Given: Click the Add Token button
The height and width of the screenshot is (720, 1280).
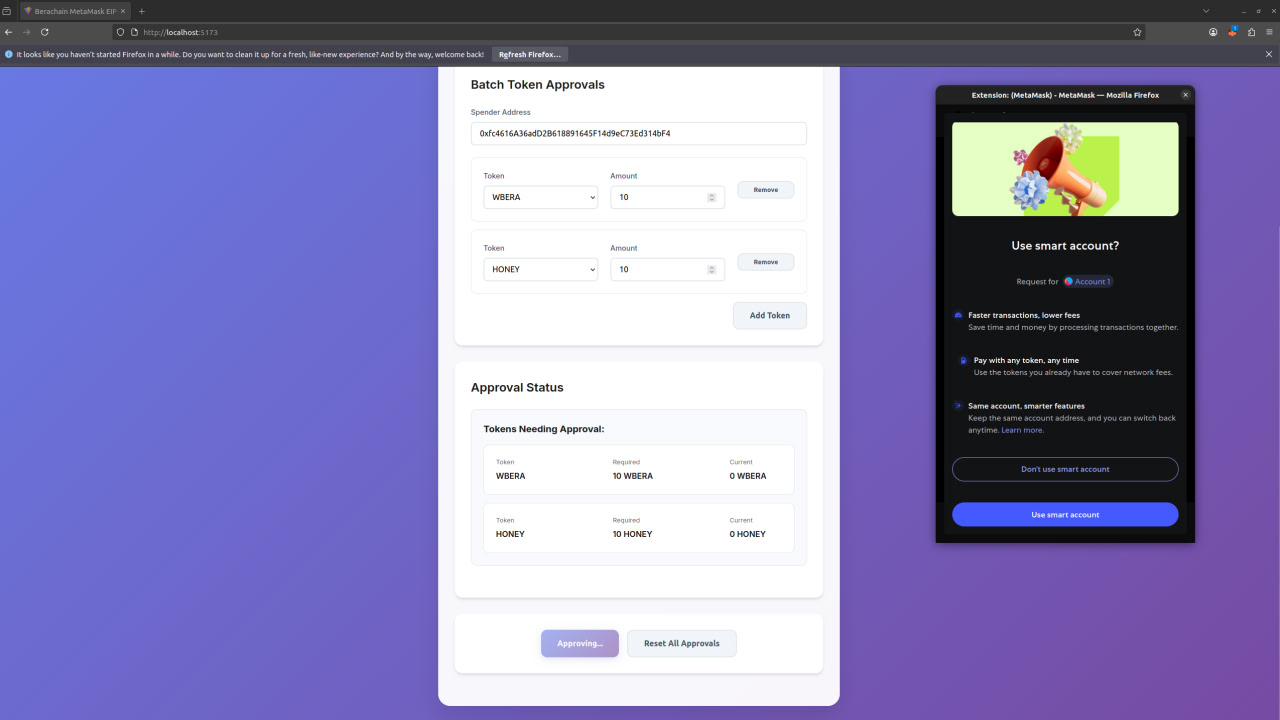Looking at the screenshot, I should point(769,315).
